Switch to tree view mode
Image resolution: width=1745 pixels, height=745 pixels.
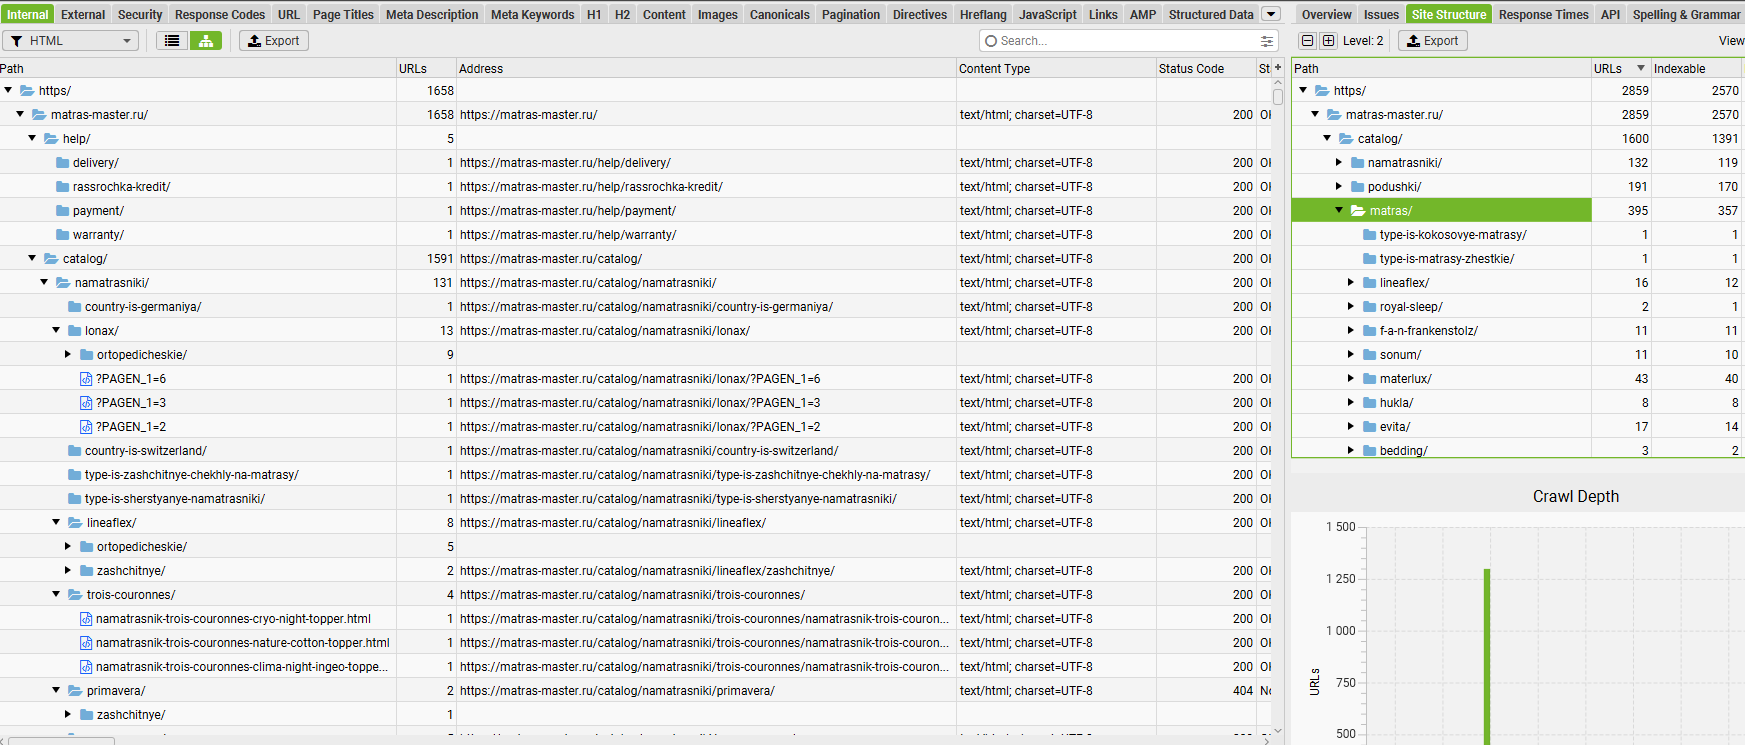pos(205,41)
